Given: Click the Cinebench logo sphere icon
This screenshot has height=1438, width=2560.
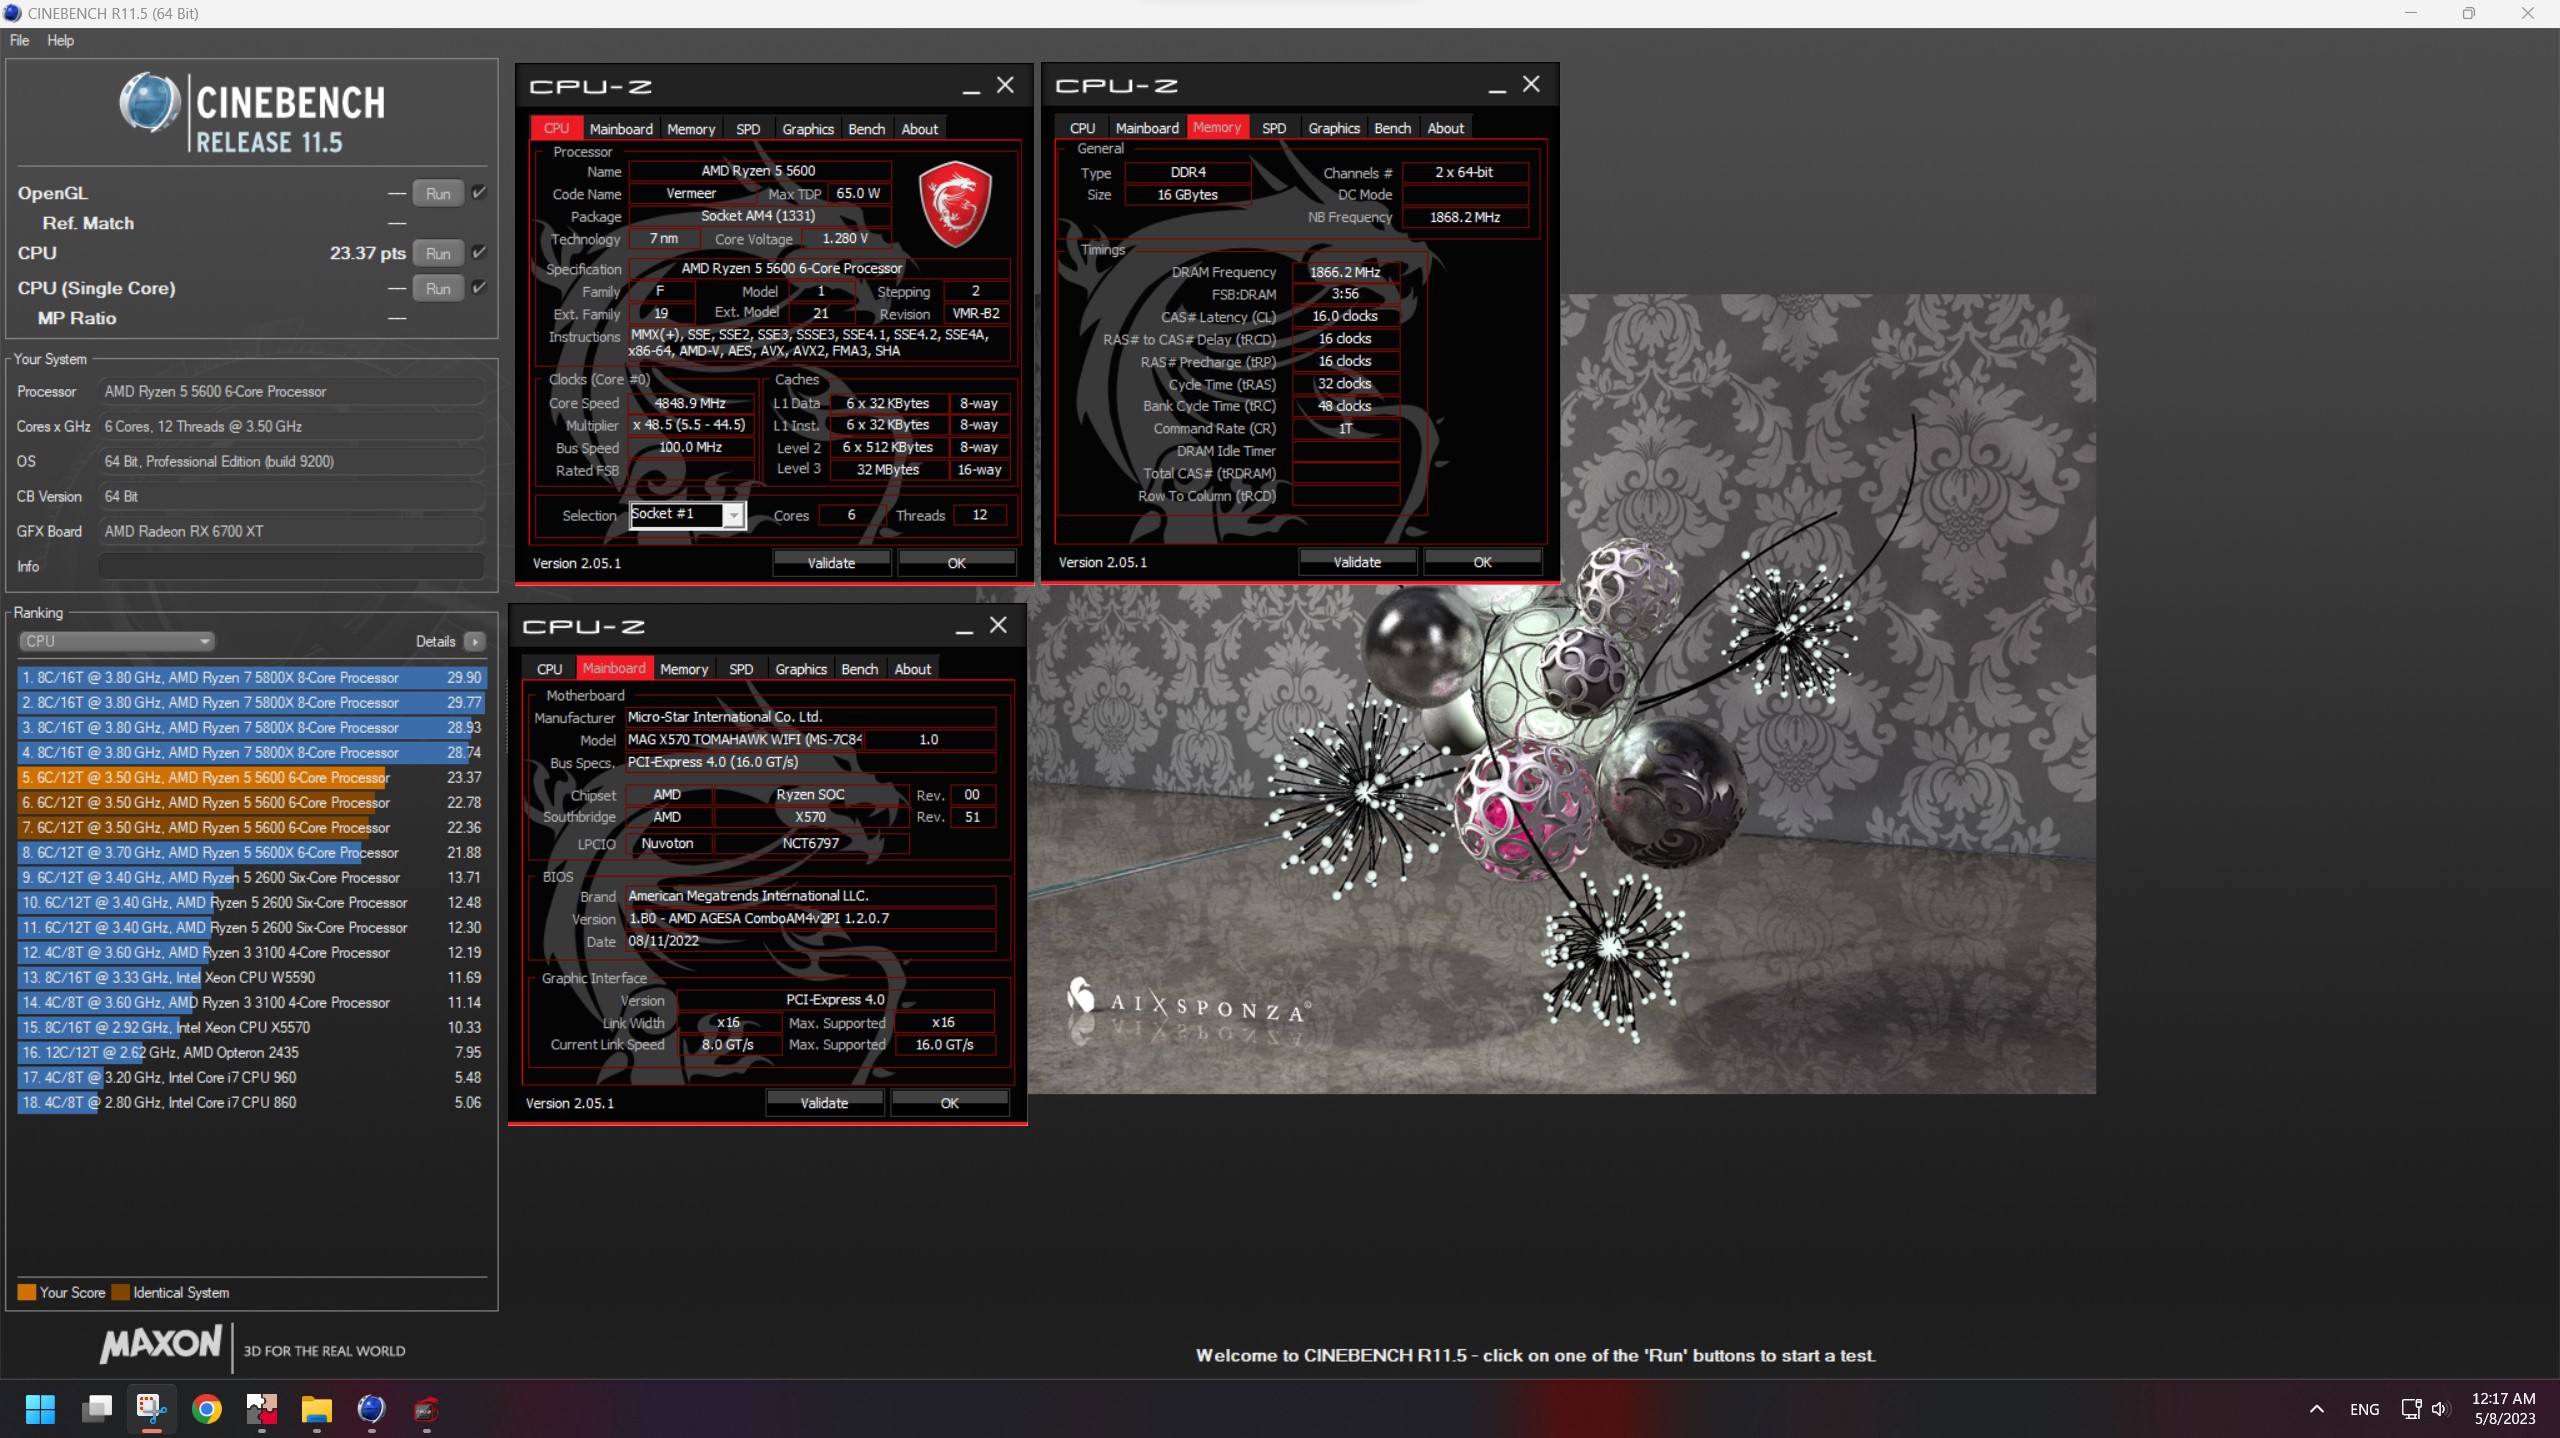Looking at the screenshot, I should pyautogui.click(x=150, y=103).
